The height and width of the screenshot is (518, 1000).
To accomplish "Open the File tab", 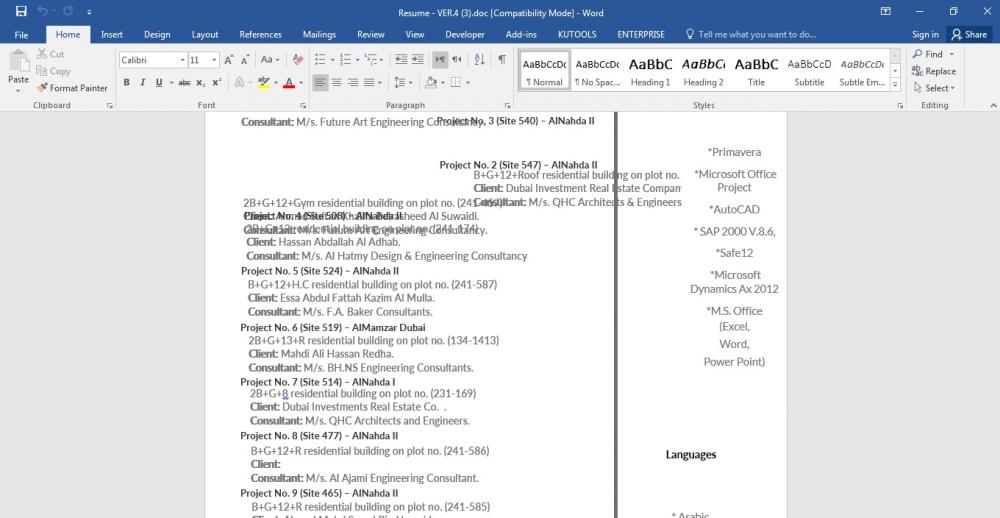I will click(x=21, y=34).
